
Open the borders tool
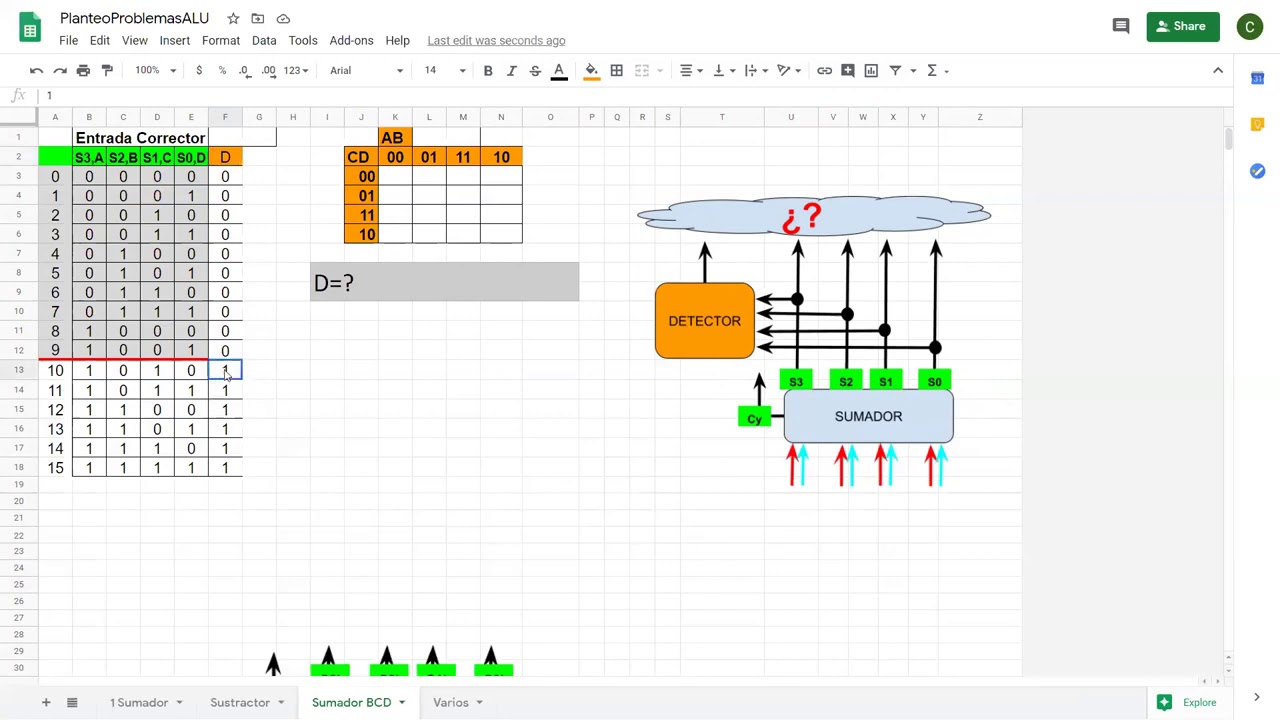[616, 70]
